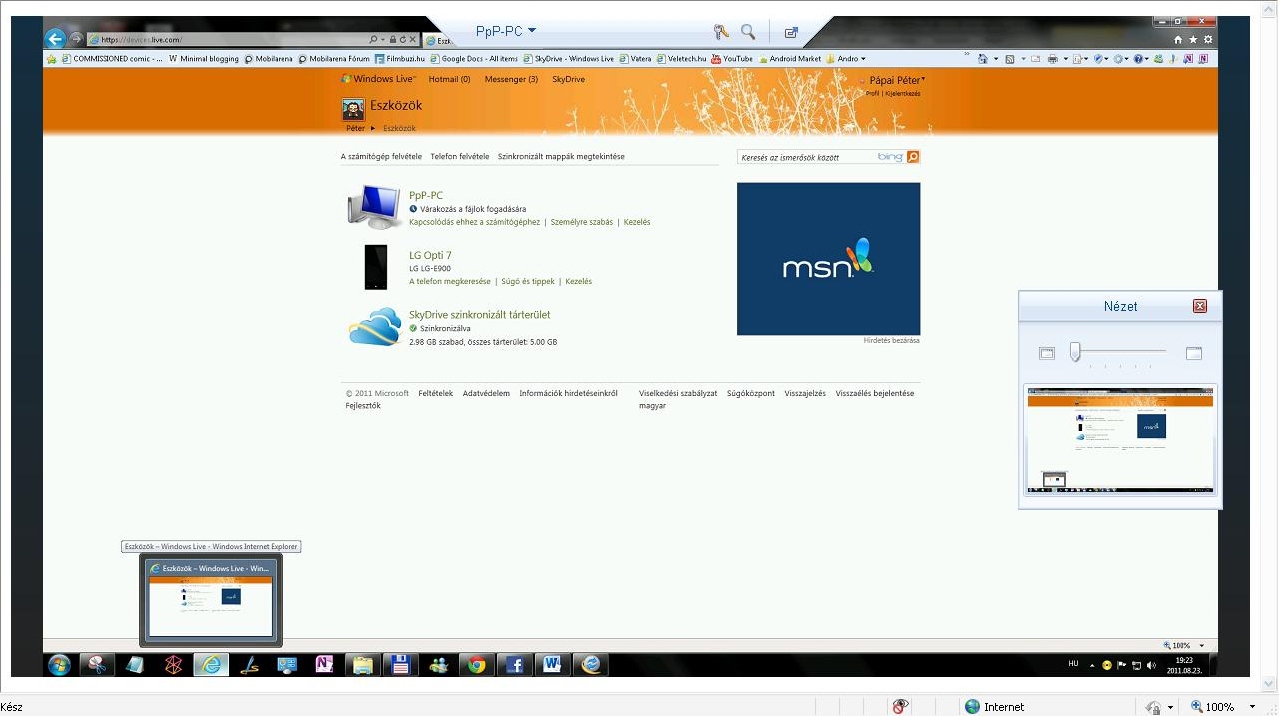Click 'A számítógép felvétele' link
Image resolution: width=1279 pixels, height=716 pixels.
tap(381, 157)
